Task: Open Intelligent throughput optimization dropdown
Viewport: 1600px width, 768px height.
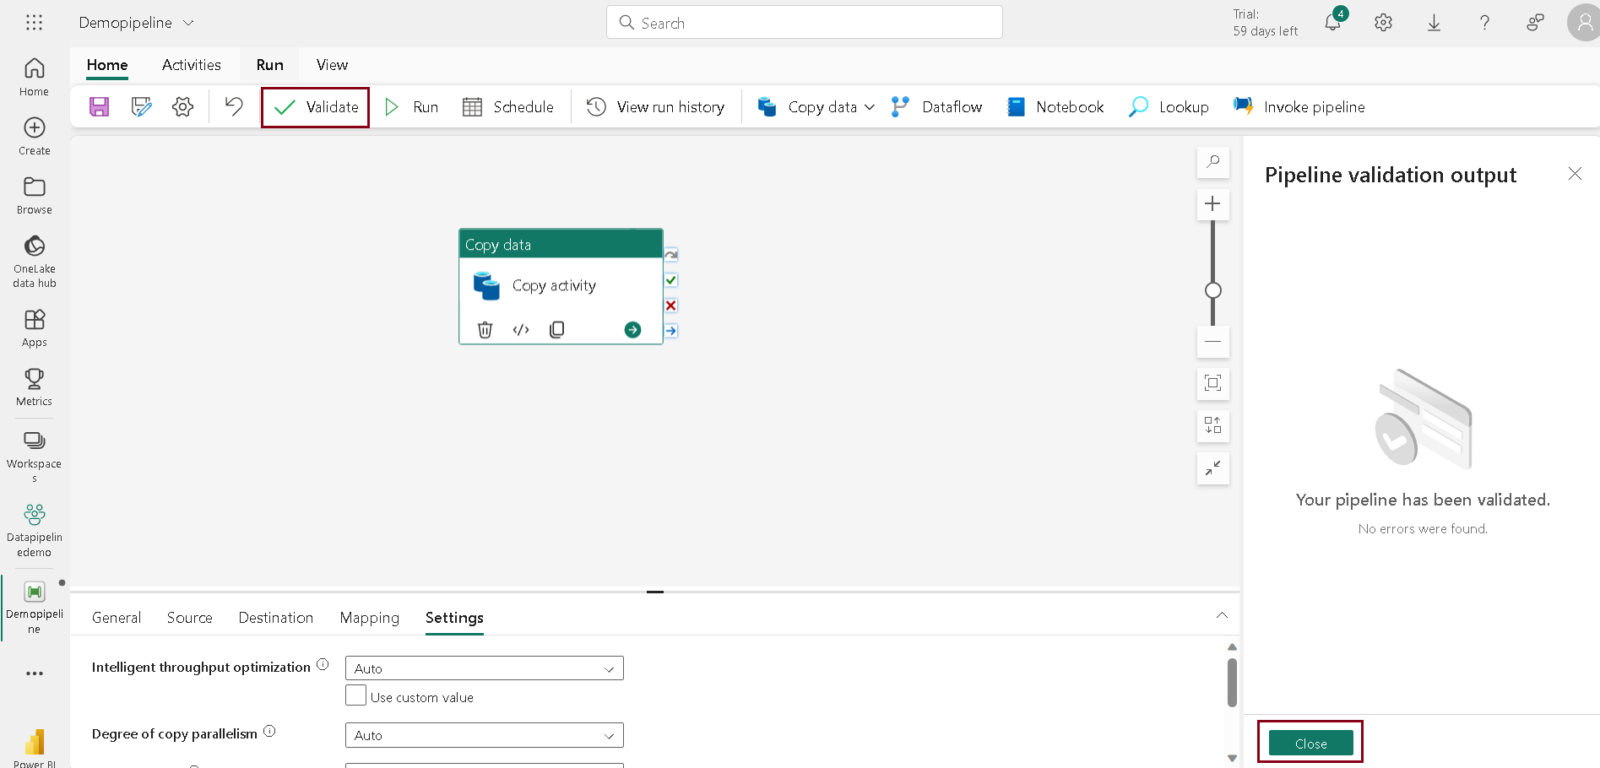Action: (x=484, y=668)
